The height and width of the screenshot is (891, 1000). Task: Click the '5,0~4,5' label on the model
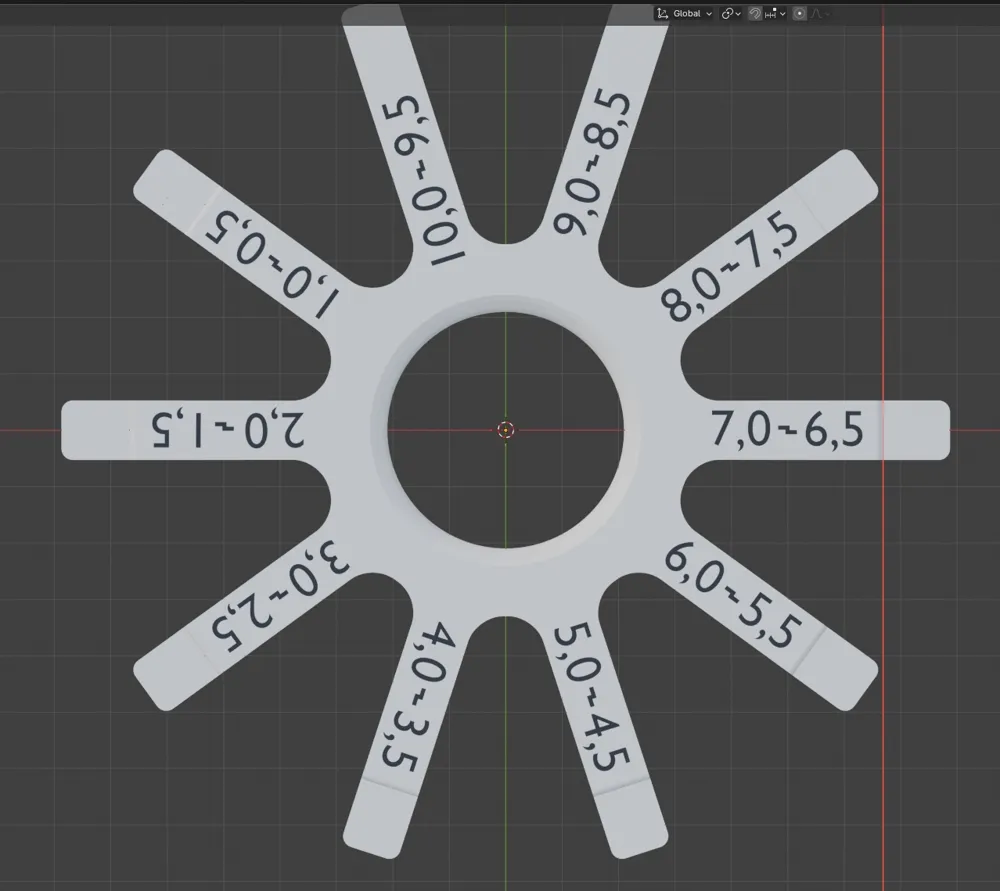[x=591, y=698]
